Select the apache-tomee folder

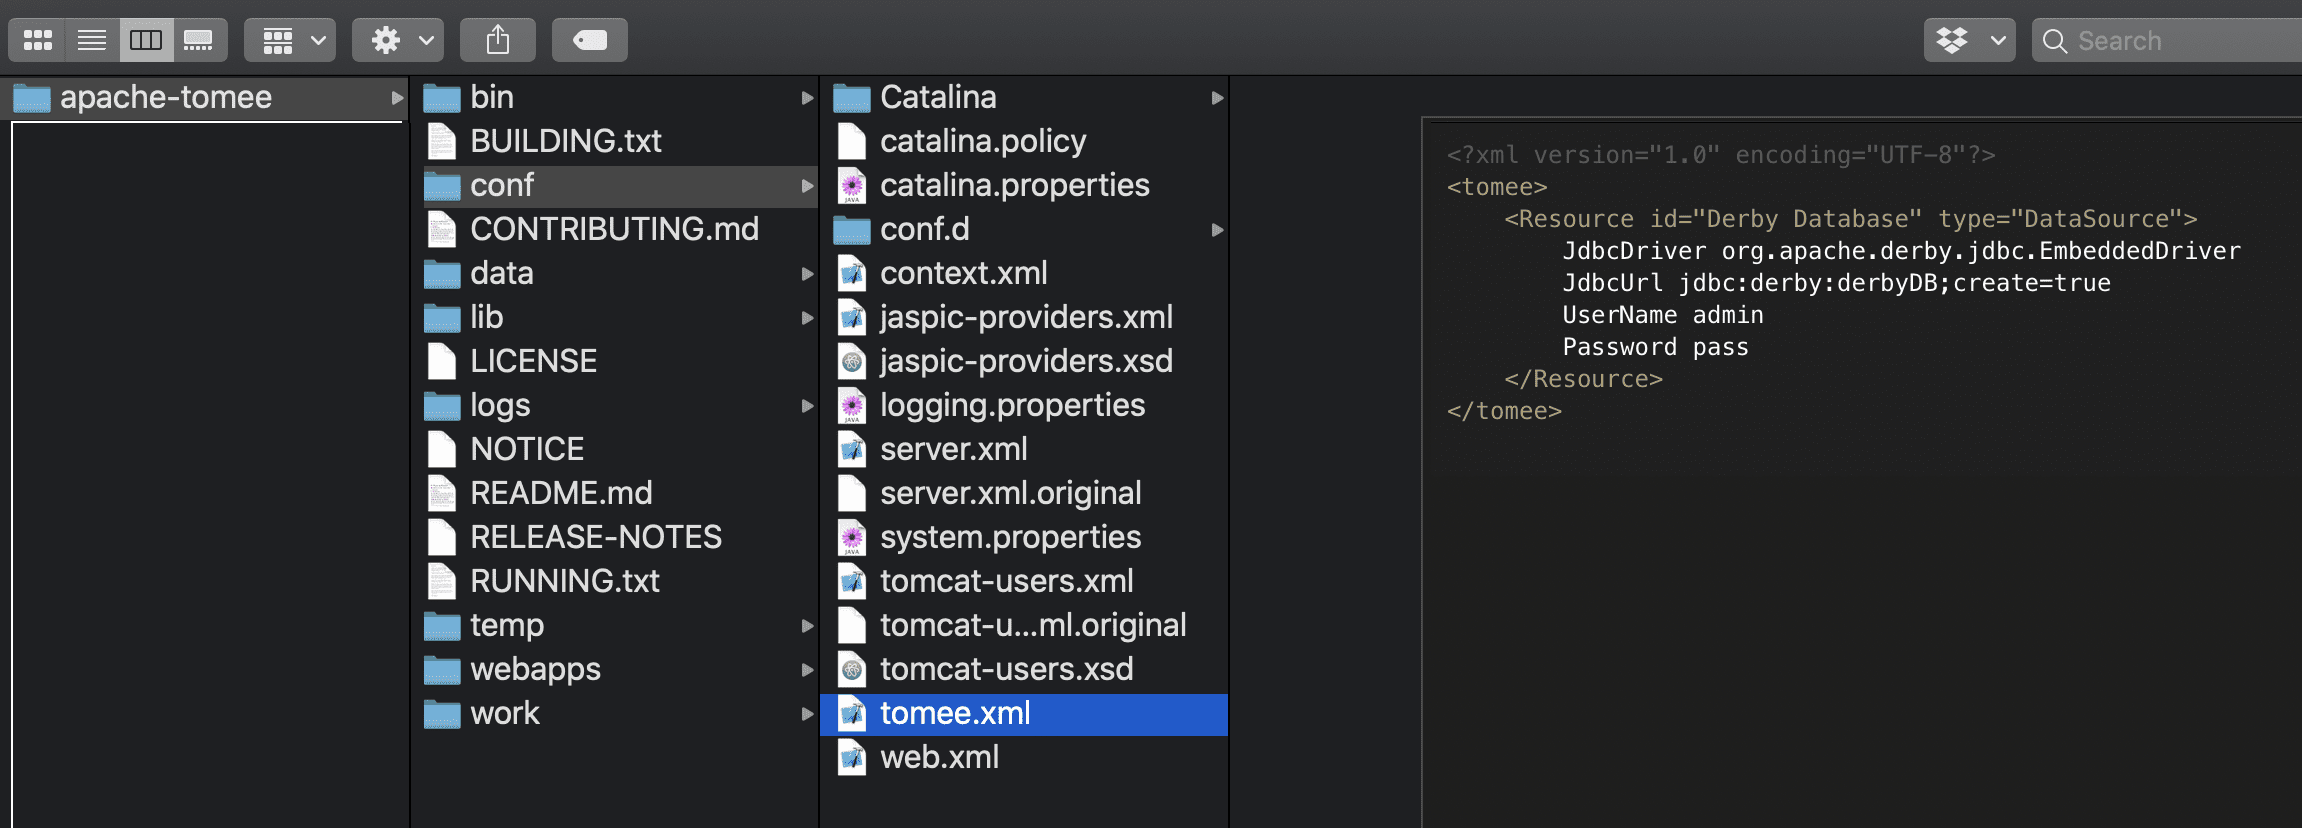tap(166, 98)
